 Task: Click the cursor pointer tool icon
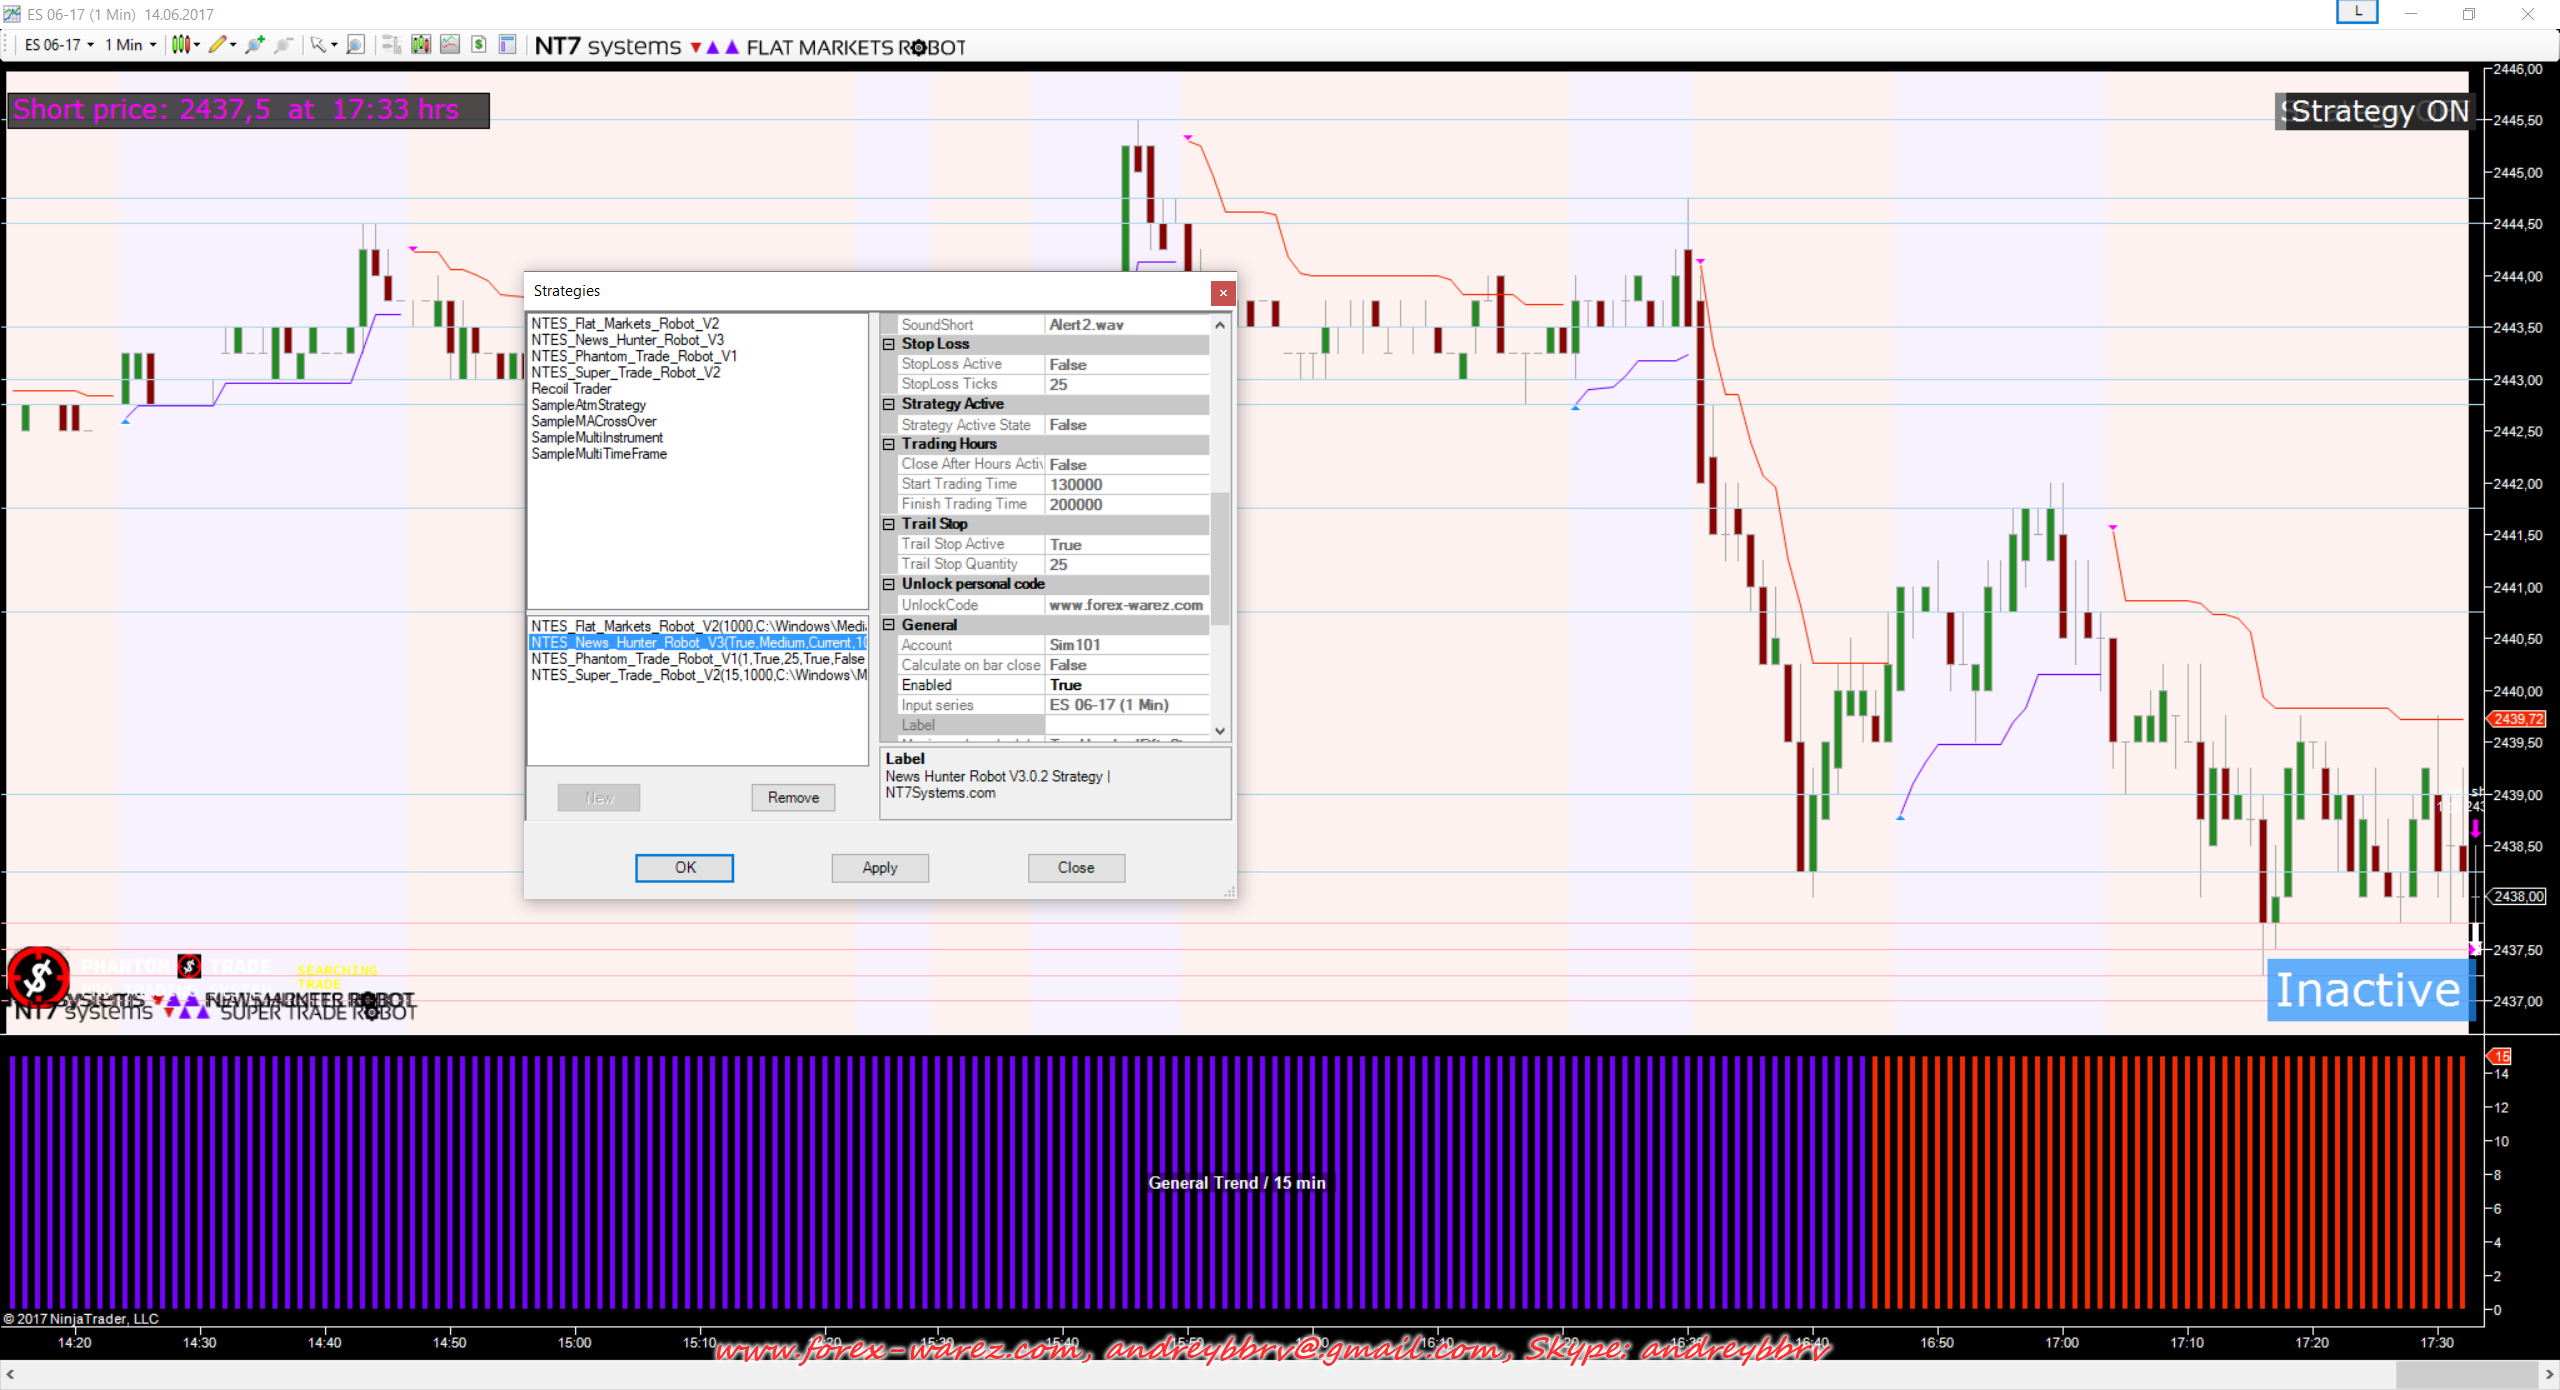(317, 44)
